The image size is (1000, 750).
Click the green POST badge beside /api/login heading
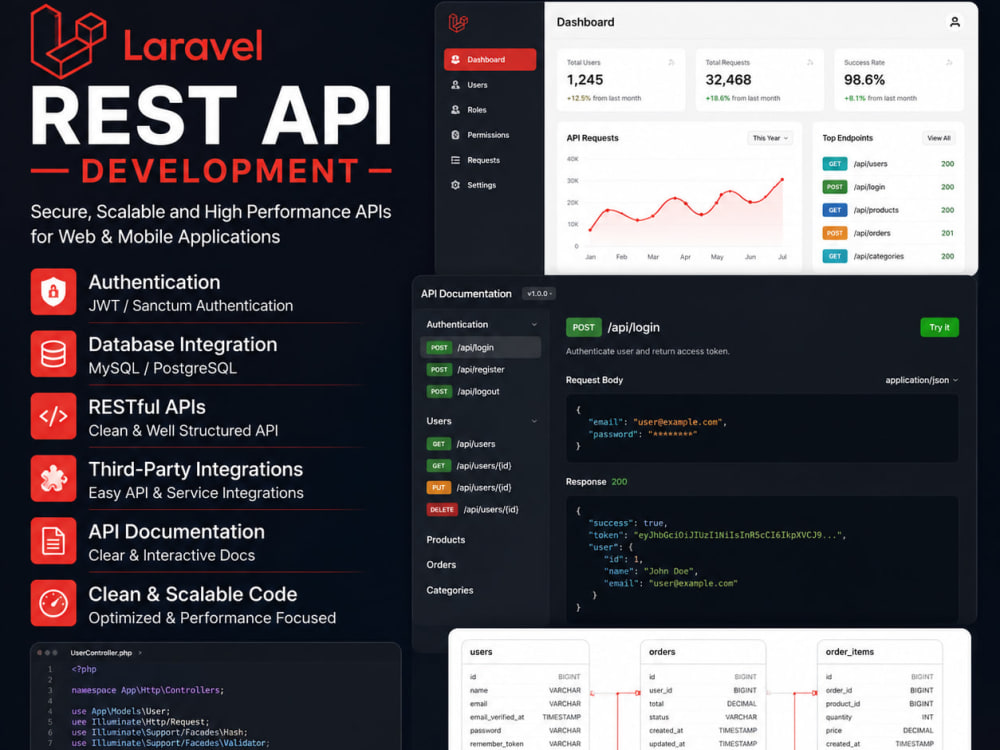tap(584, 327)
